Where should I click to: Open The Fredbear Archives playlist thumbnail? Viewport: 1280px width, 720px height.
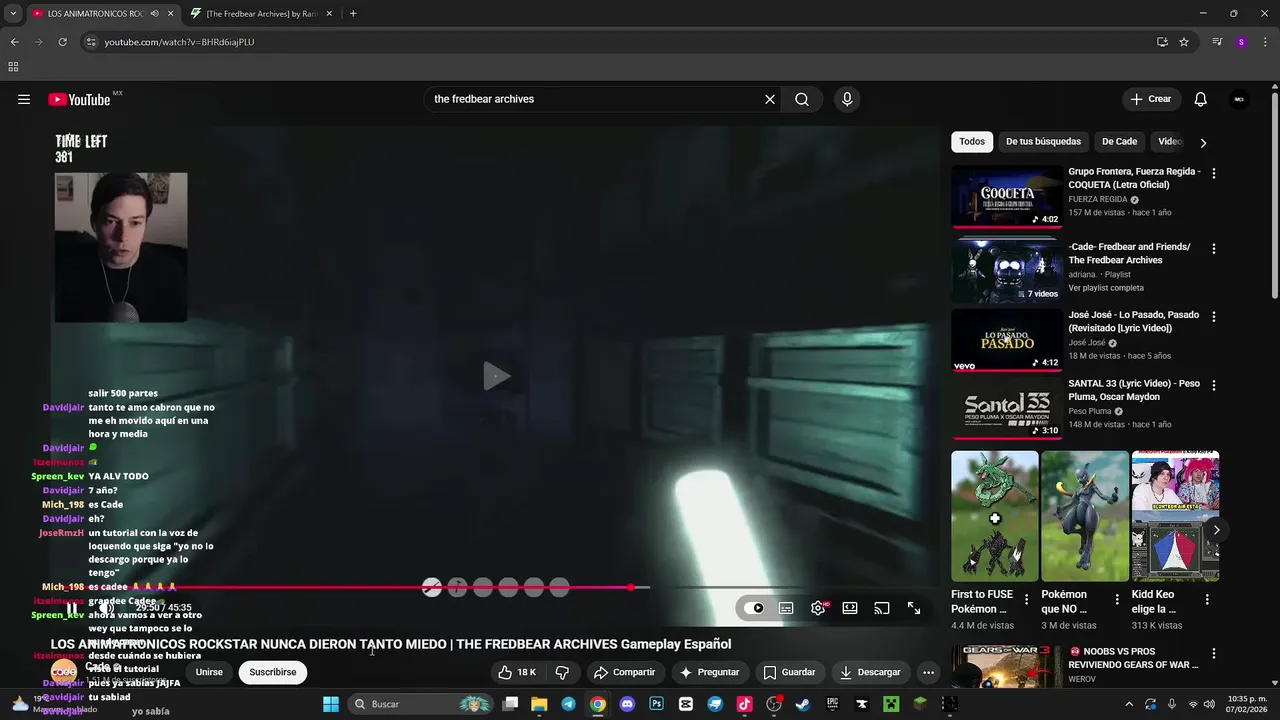point(1007,270)
